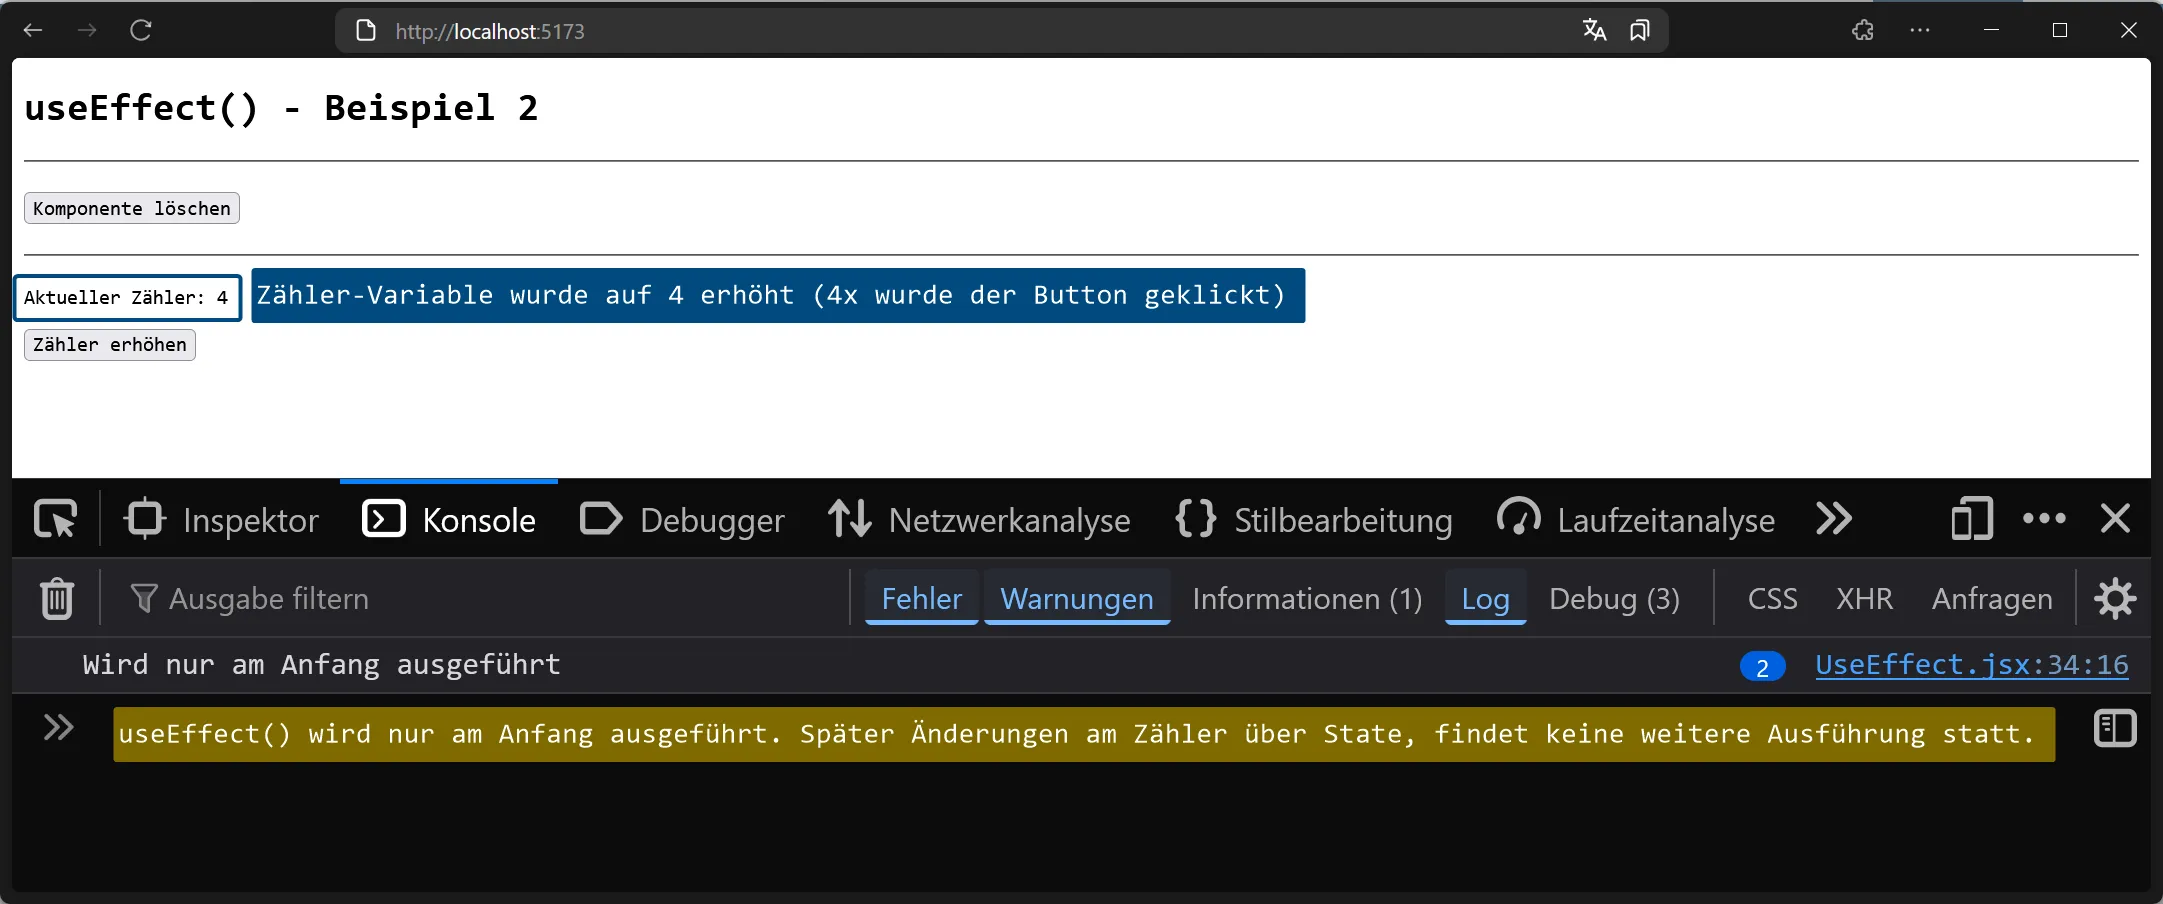2163x904 pixels.
Task: Close the developer tools panel
Action: (x=2115, y=519)
